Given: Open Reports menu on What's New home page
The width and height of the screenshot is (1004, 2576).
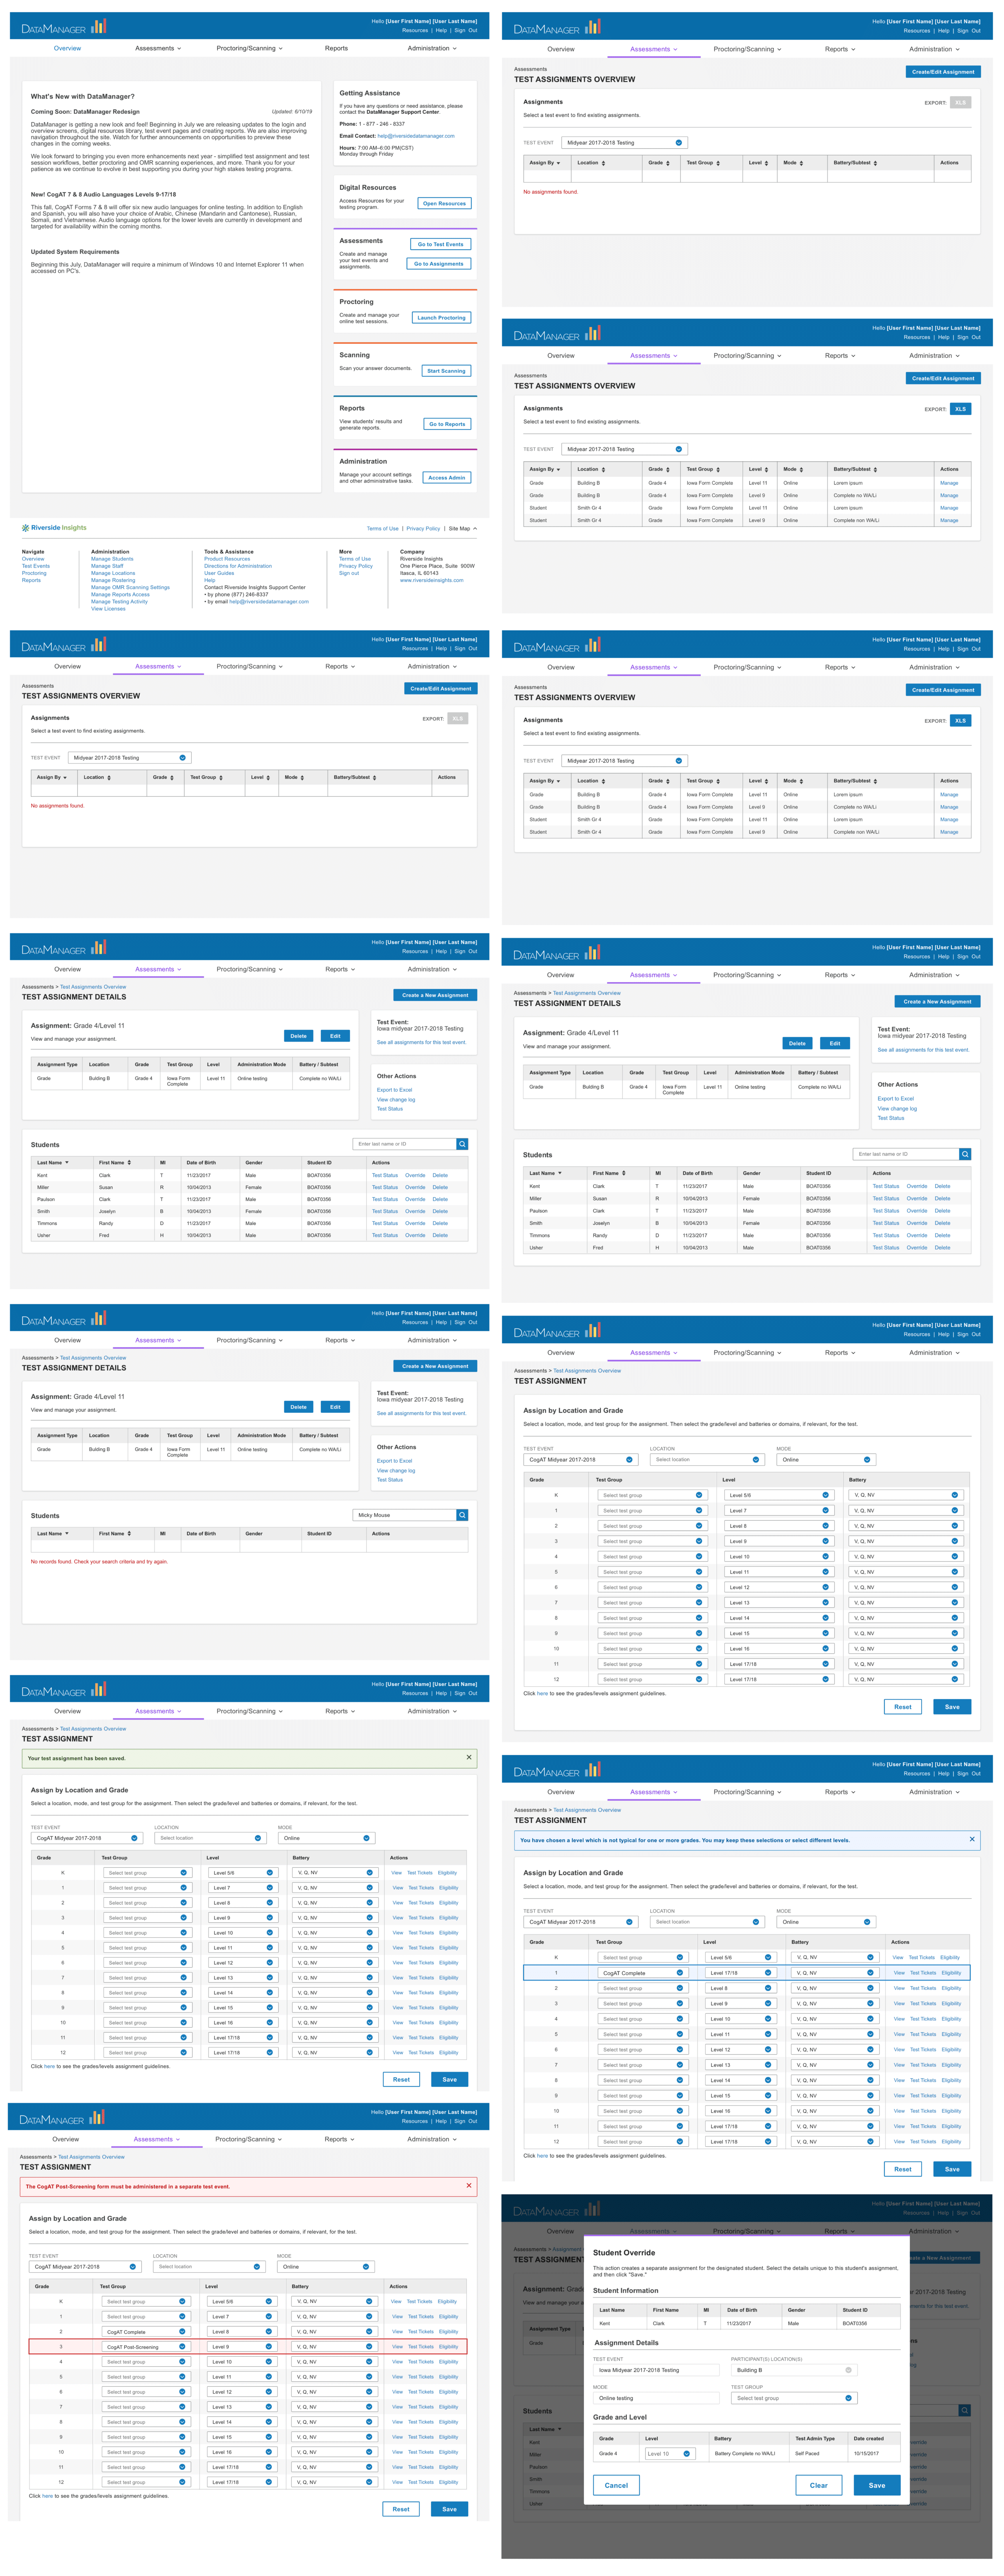Looking at the screenshot, I should 336,48.
